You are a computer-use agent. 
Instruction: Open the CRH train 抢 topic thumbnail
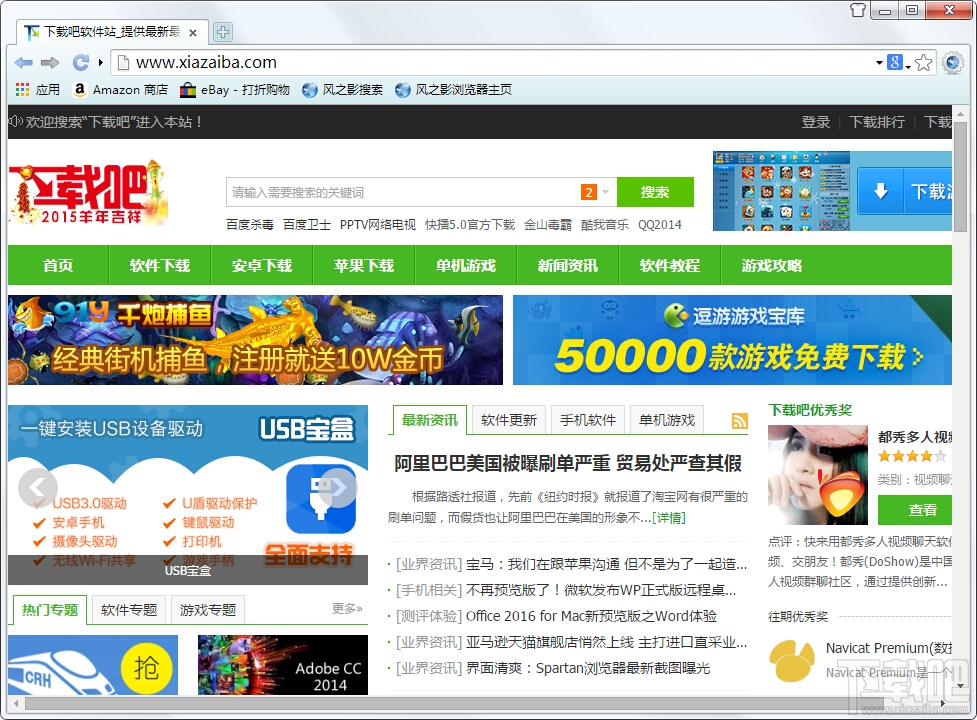coord(93,665)
